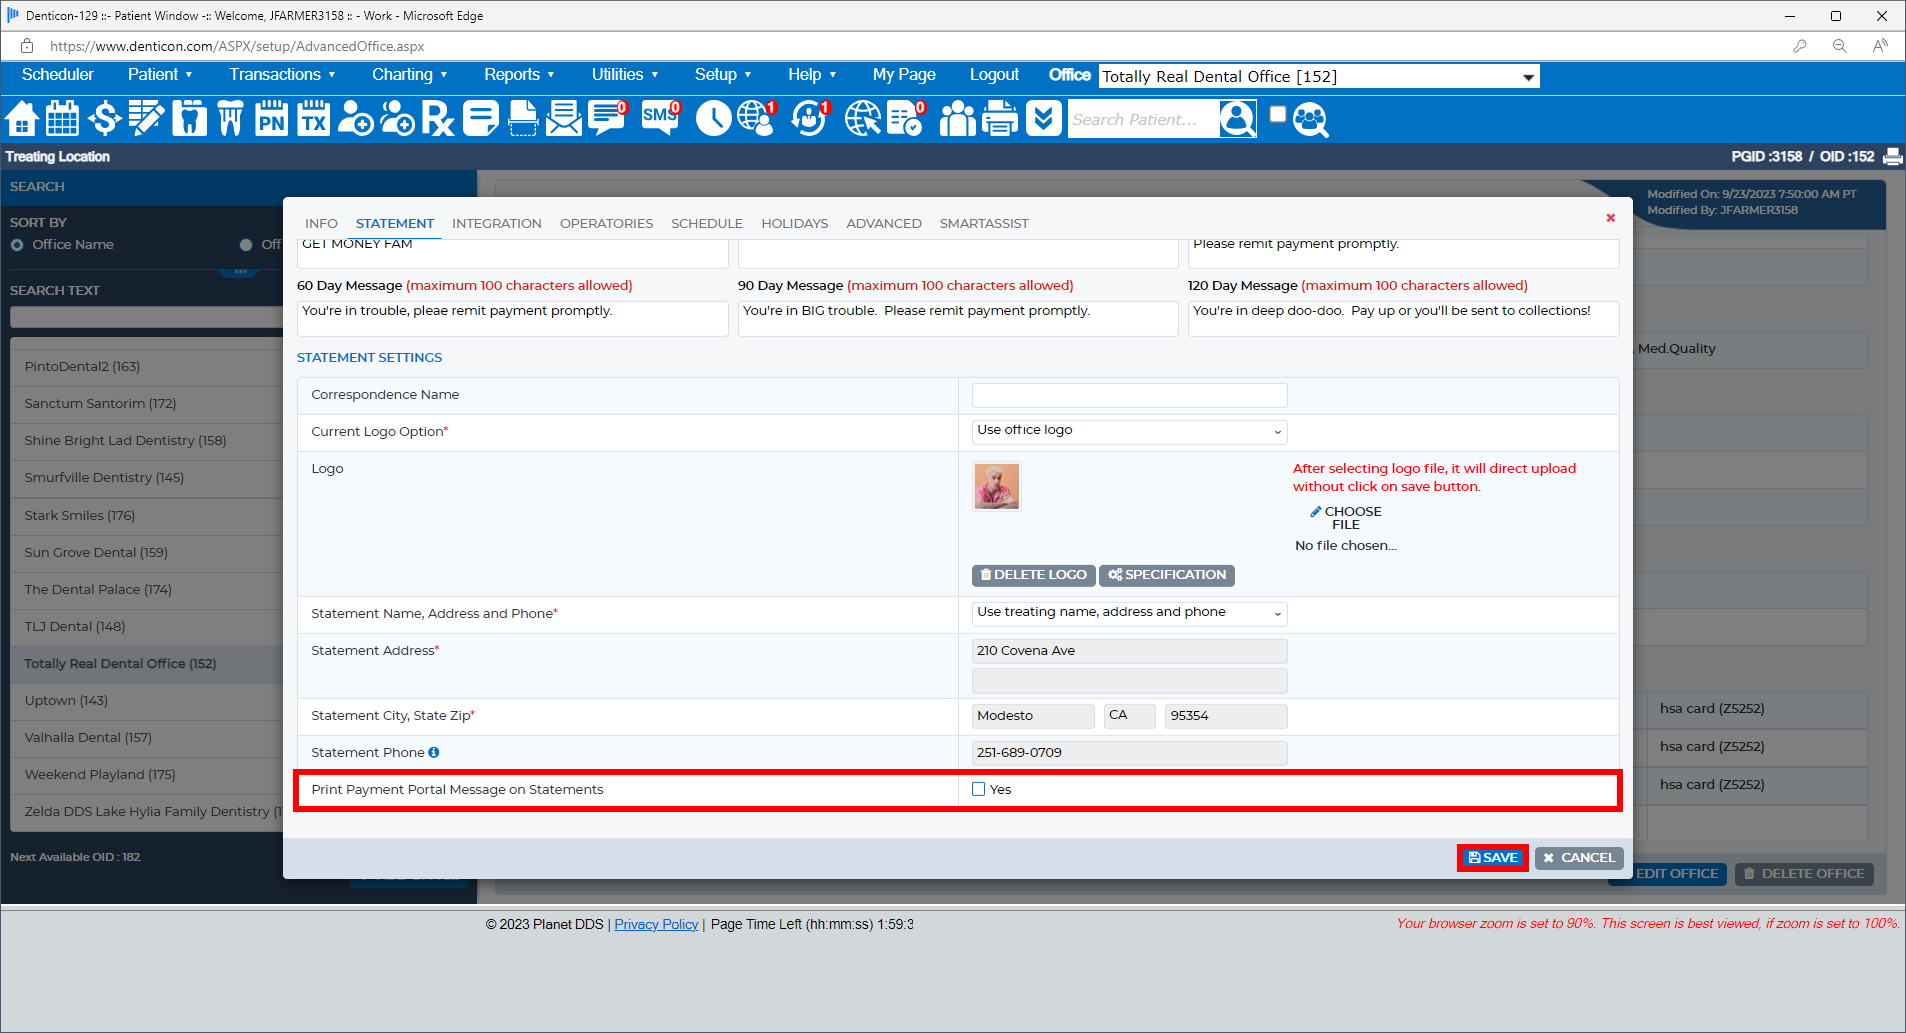The height and width of the screenshot is (1033, 1906).
Task: Click the Rx prescription icon
Action: (438, 119)
